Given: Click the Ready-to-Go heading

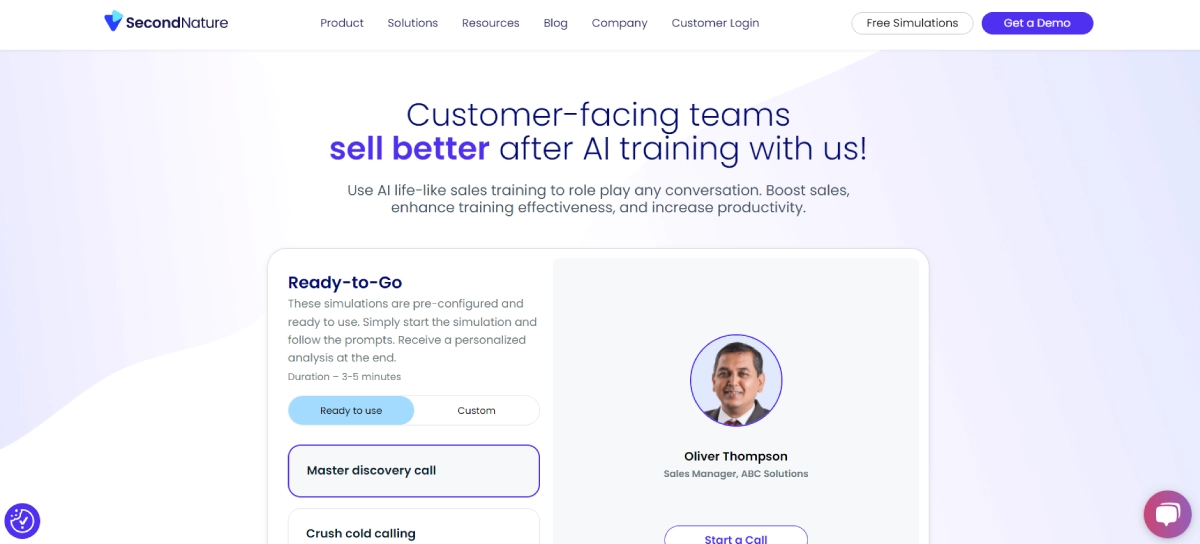Looking at the screenshot, I should tap(345, 282).
